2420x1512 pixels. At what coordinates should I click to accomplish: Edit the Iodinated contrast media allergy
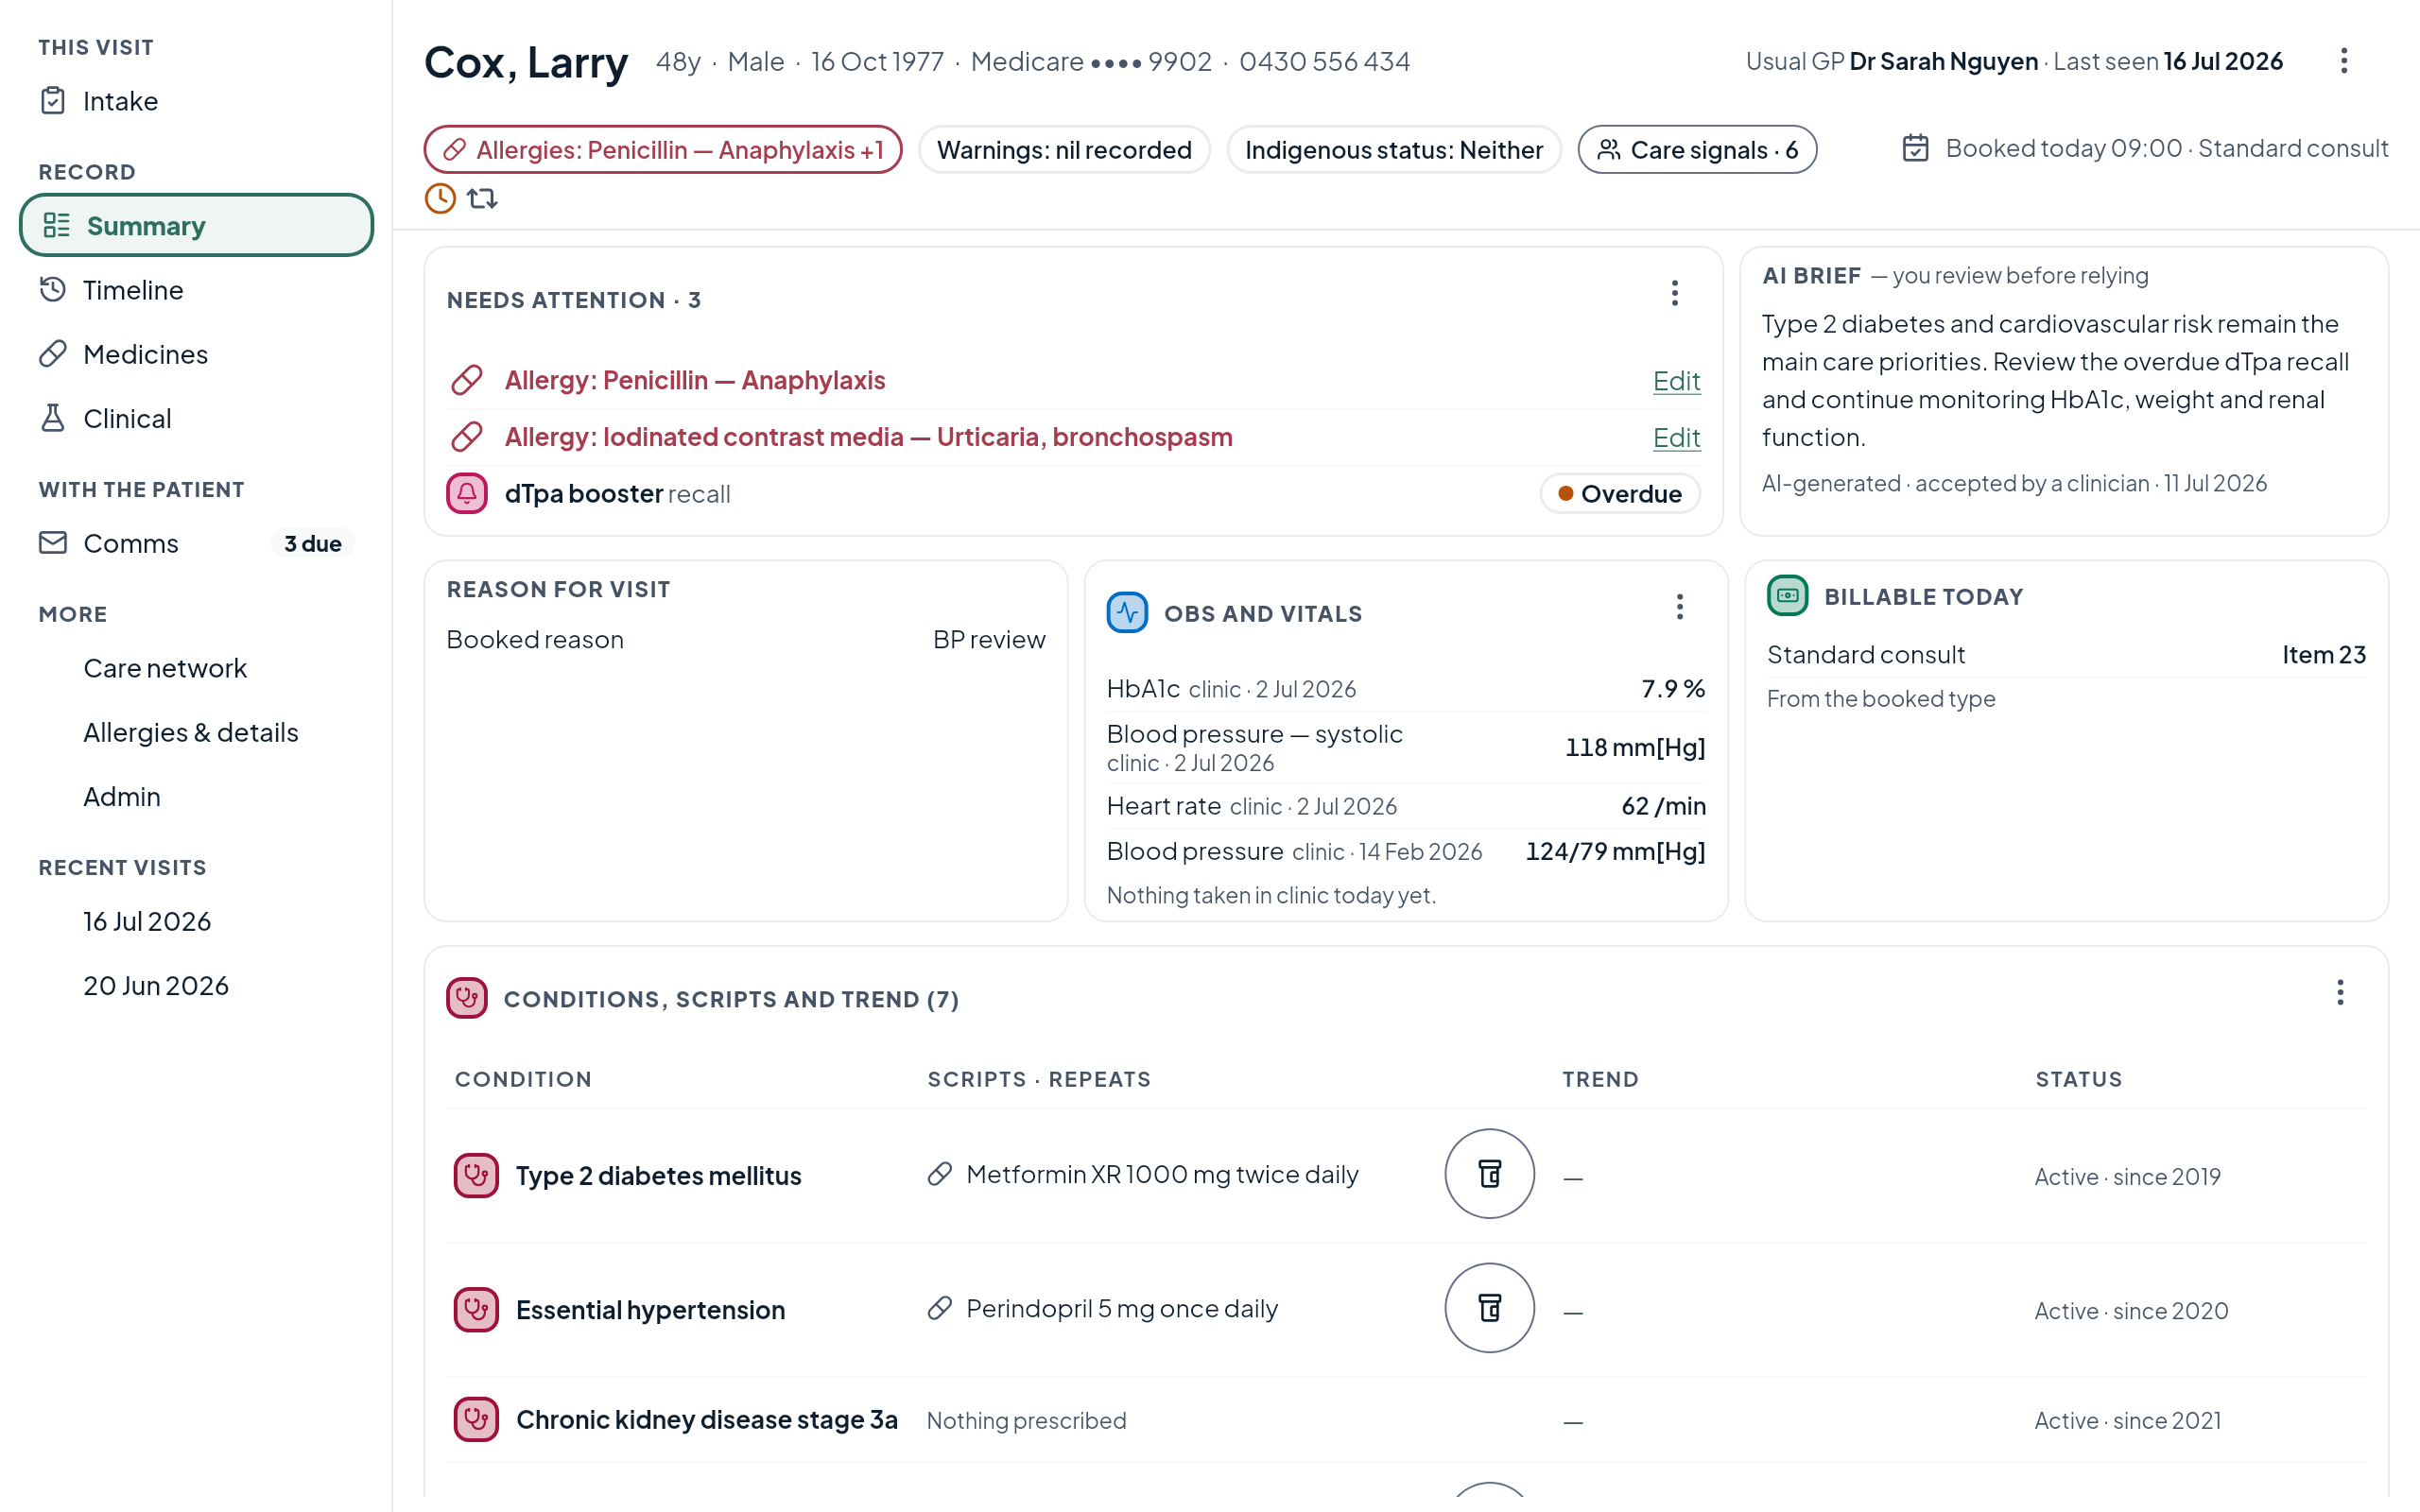coord(1676,437)
